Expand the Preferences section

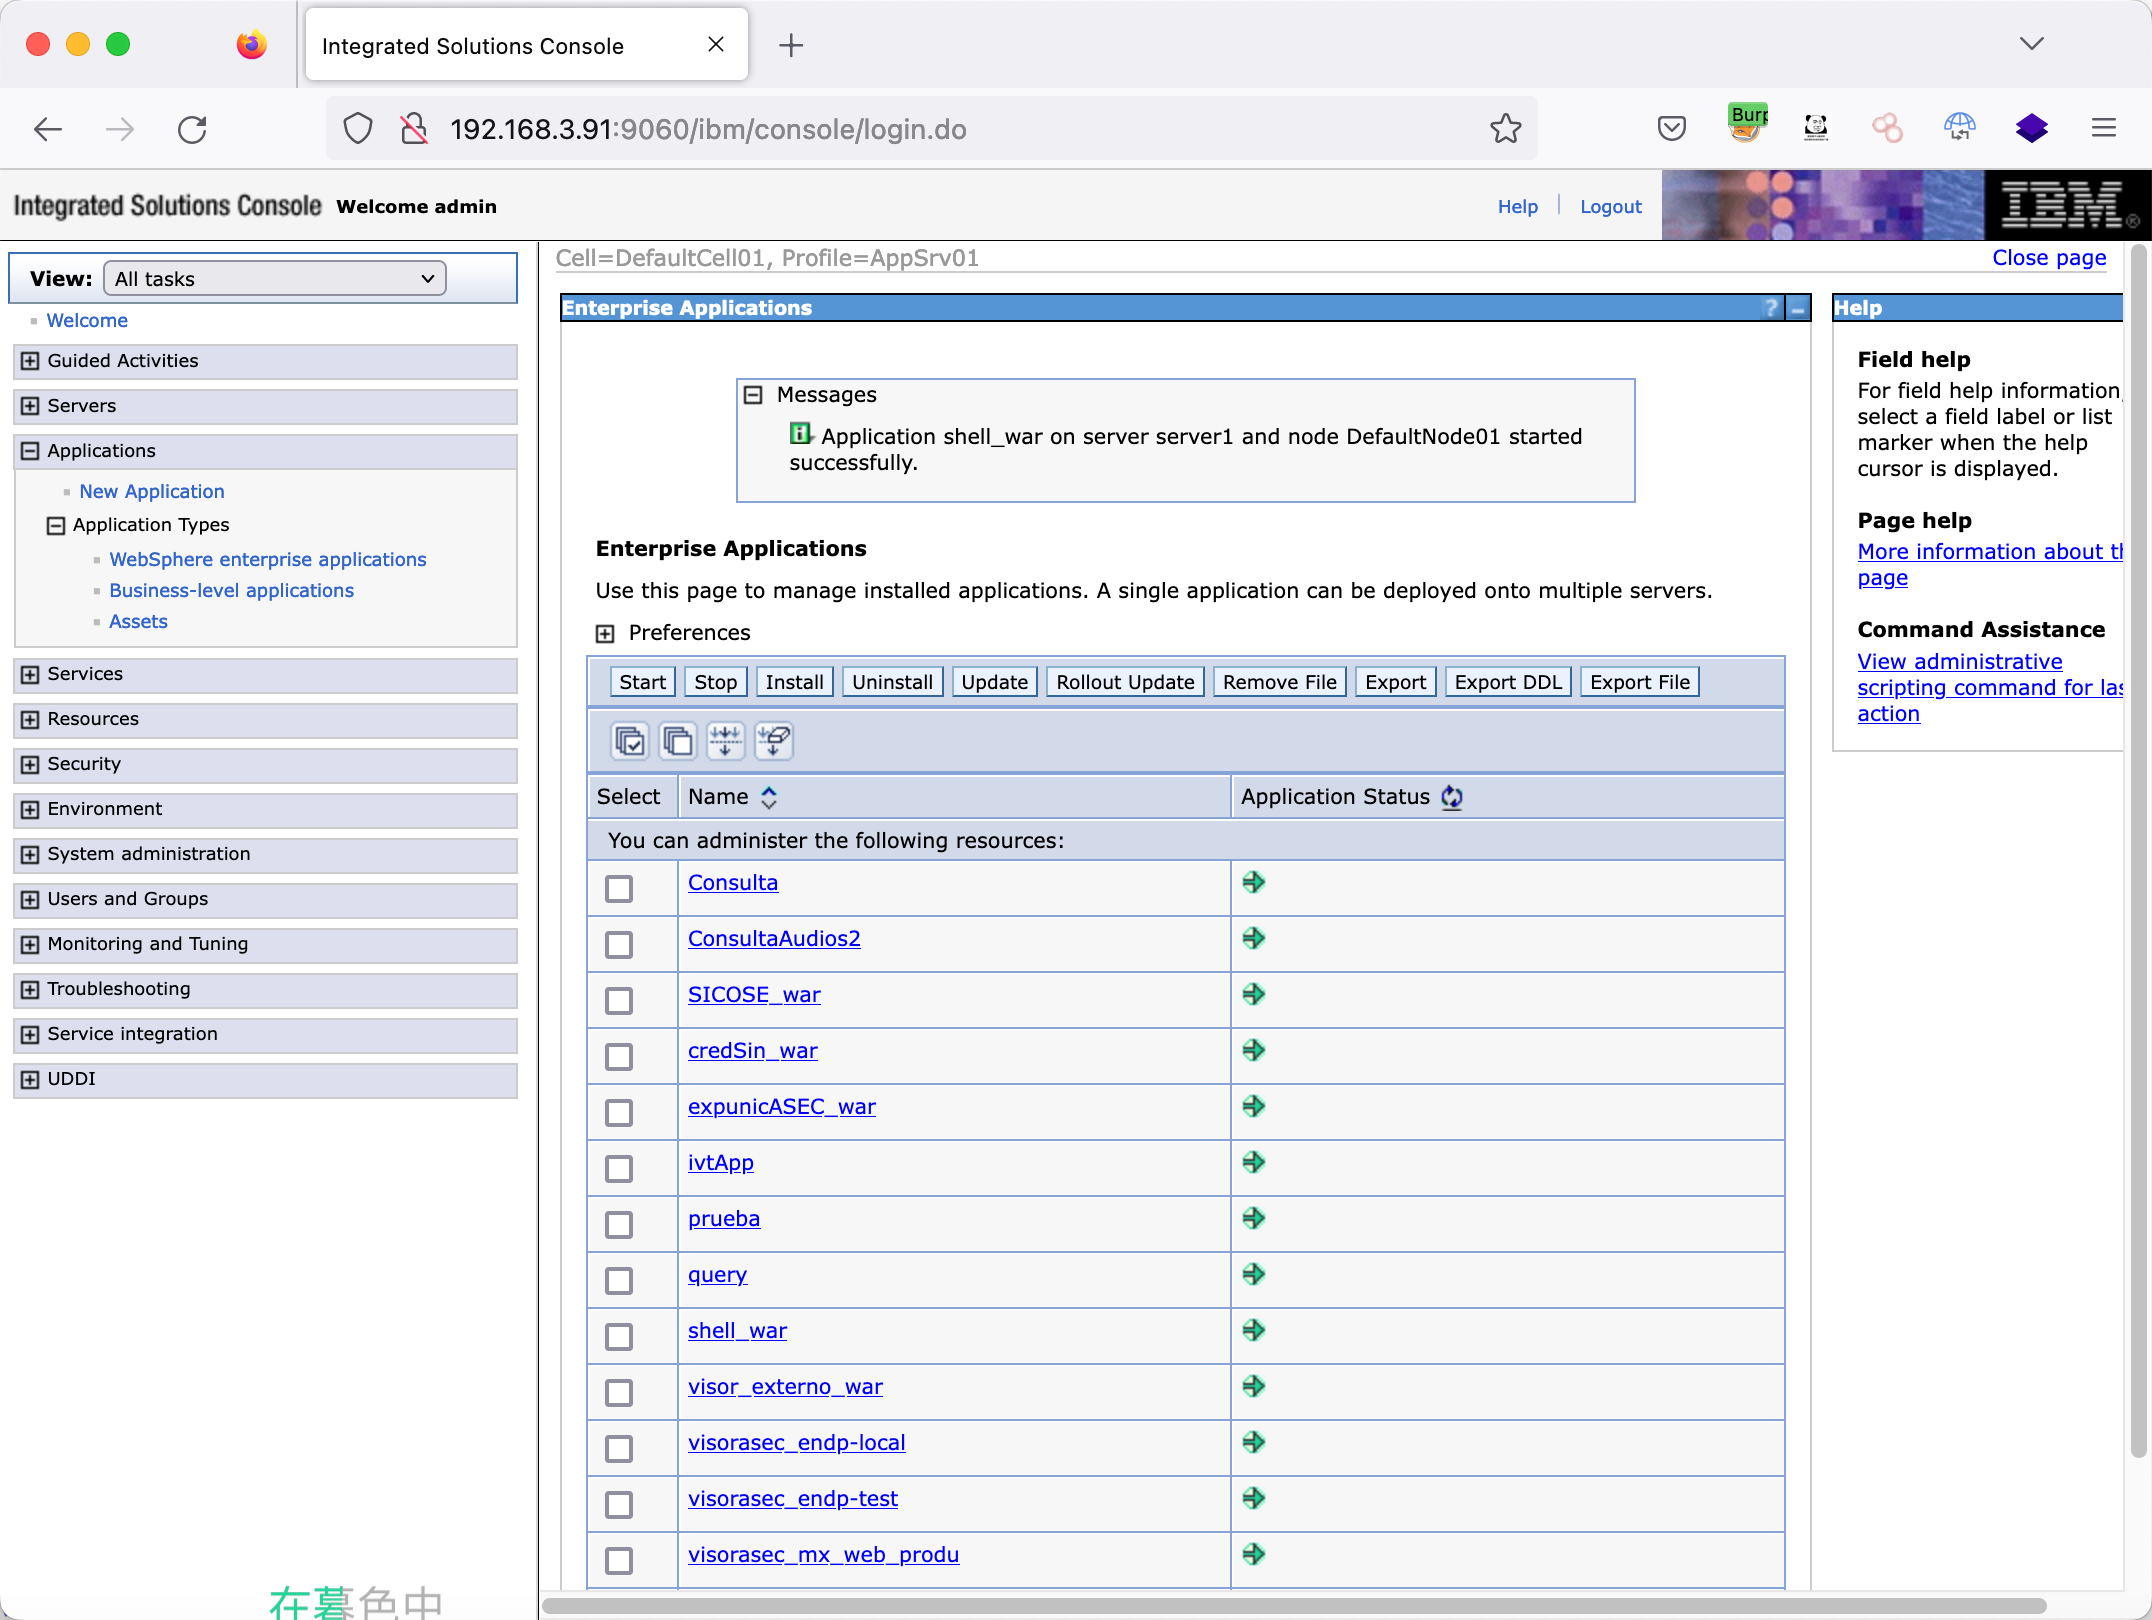tap(605, 633)
